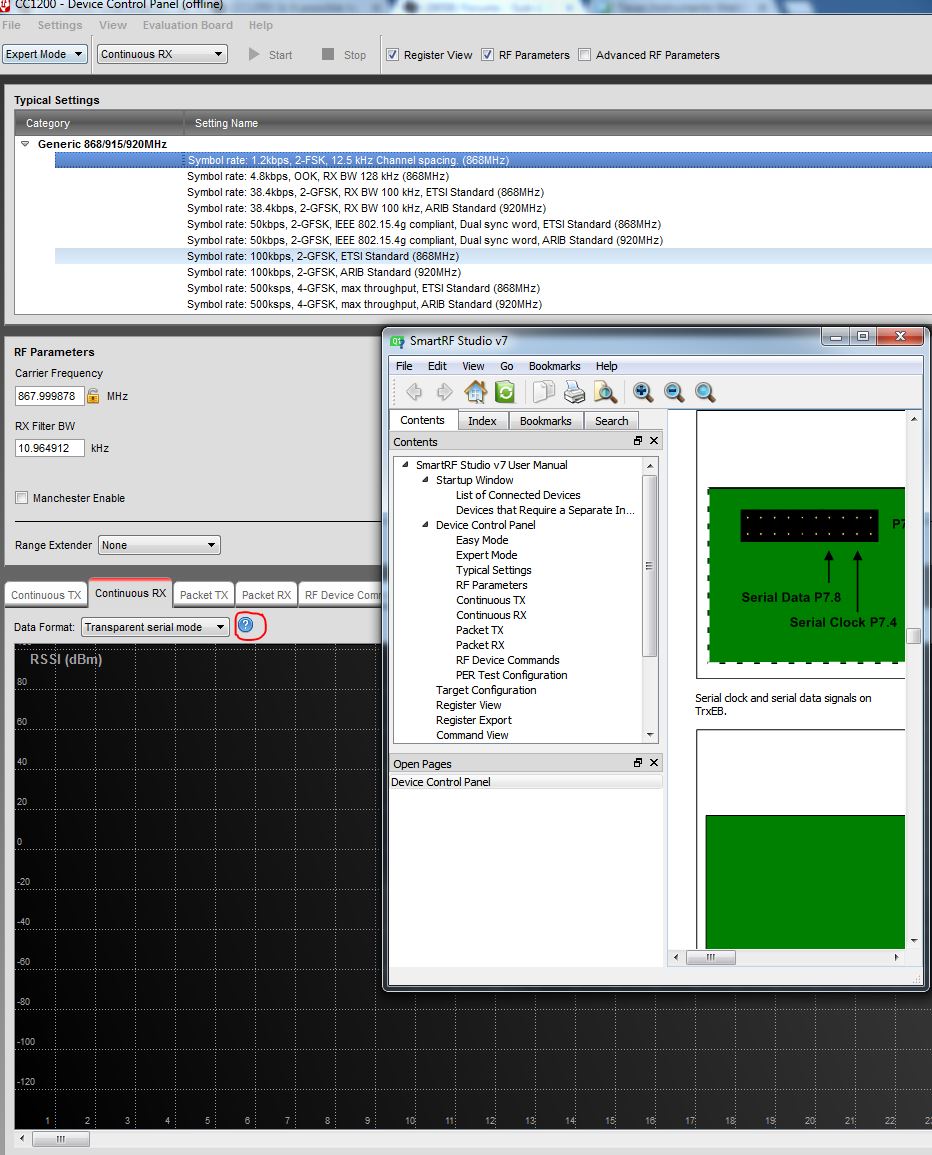Click SmartRF Studio v7 window title icon
932x1155 pixels.
(x=397, y=341)
